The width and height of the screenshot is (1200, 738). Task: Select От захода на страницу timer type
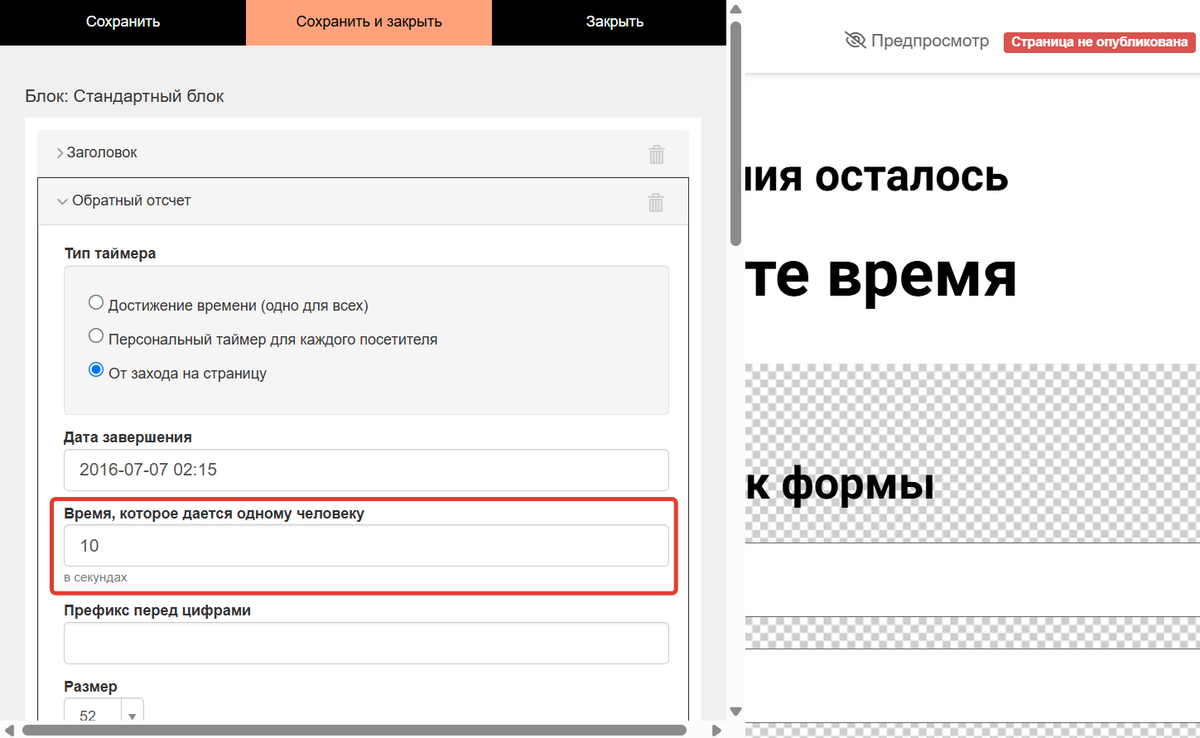tap(96, 372)
